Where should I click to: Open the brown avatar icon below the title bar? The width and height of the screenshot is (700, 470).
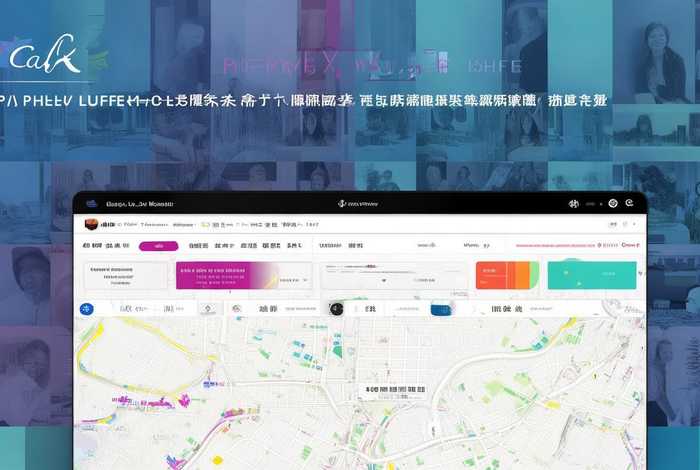pyautogui.click(x=91, y=224)
